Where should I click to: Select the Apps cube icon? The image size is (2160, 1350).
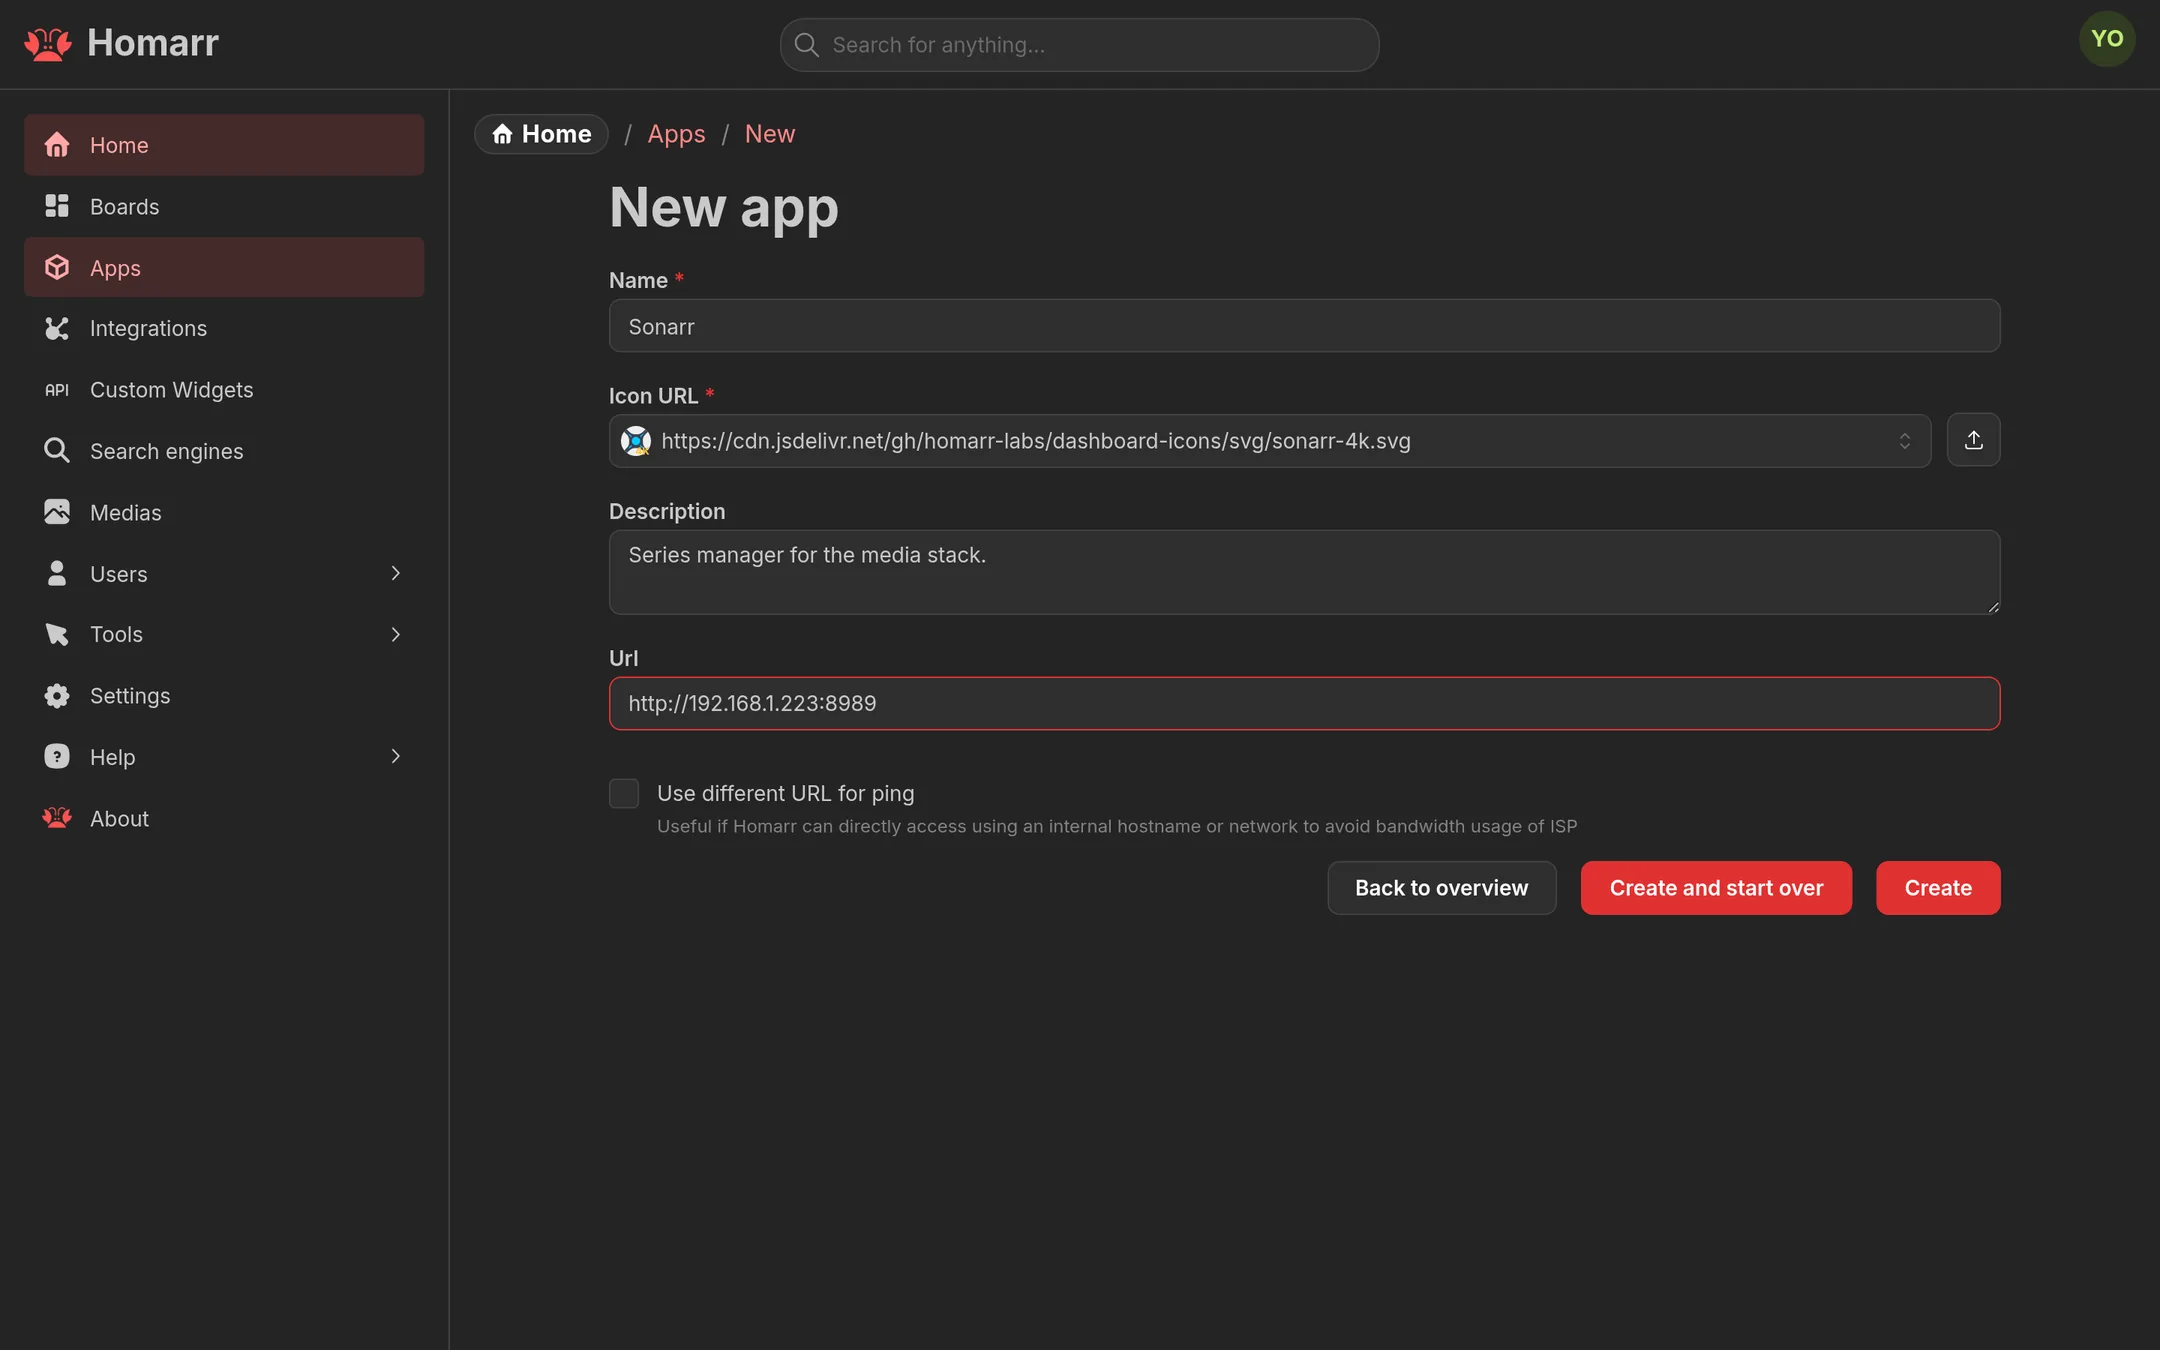coord(57,267)
